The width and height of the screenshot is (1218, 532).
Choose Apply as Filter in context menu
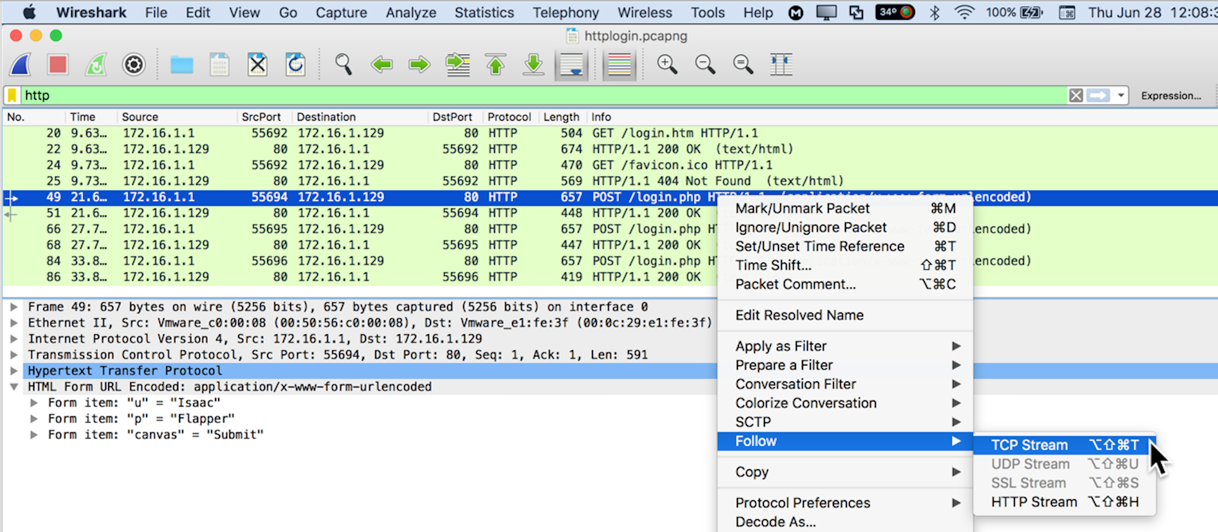coord(781,346)
